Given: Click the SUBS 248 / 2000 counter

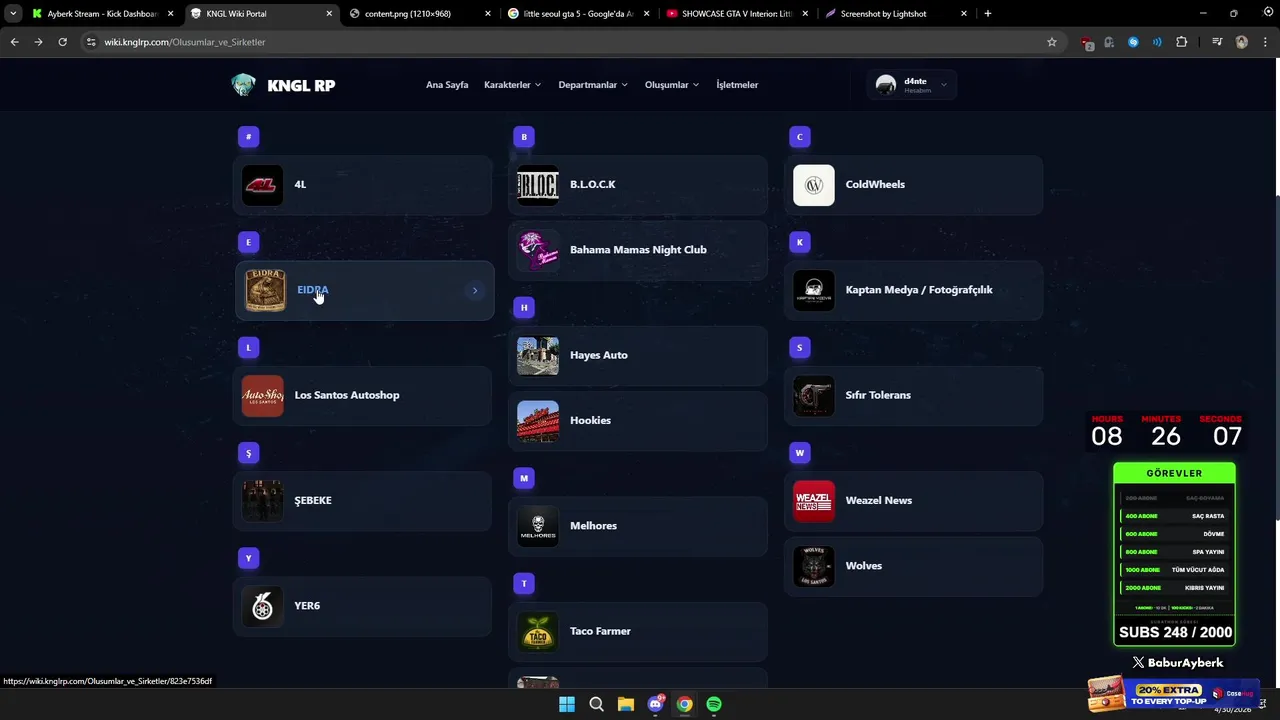Looking at the screenshot, I should pos(1175,632).
